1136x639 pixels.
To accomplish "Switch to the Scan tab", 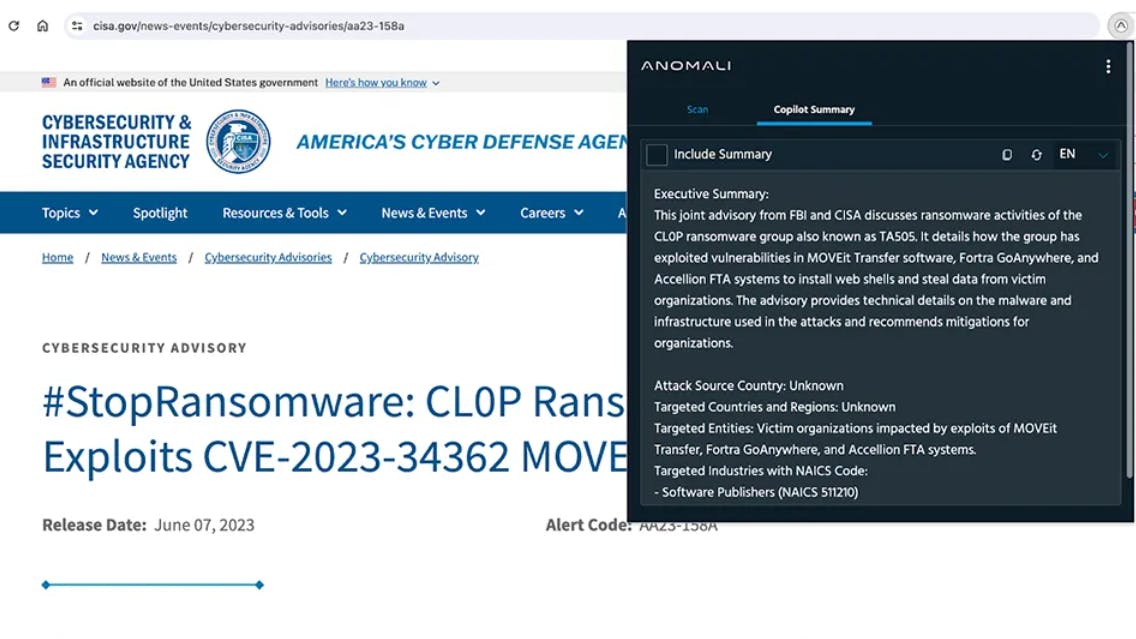I will pyautogui.click(x=697, y=110).
